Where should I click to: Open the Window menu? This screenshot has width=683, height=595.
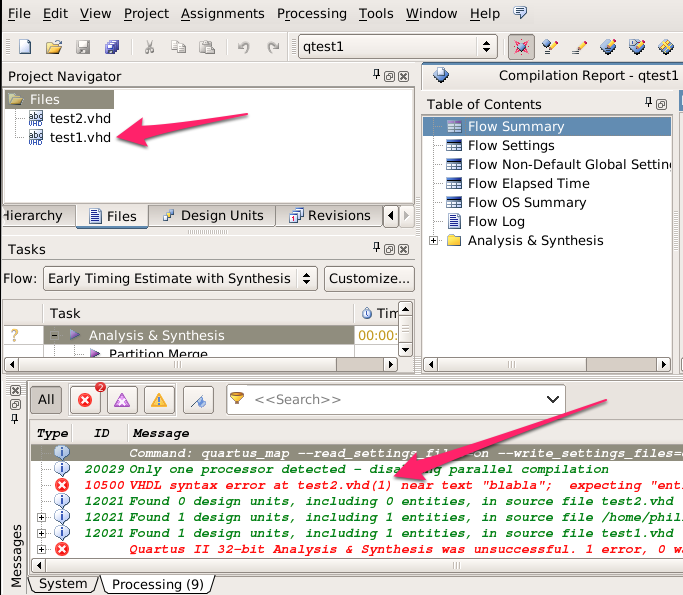431,14
